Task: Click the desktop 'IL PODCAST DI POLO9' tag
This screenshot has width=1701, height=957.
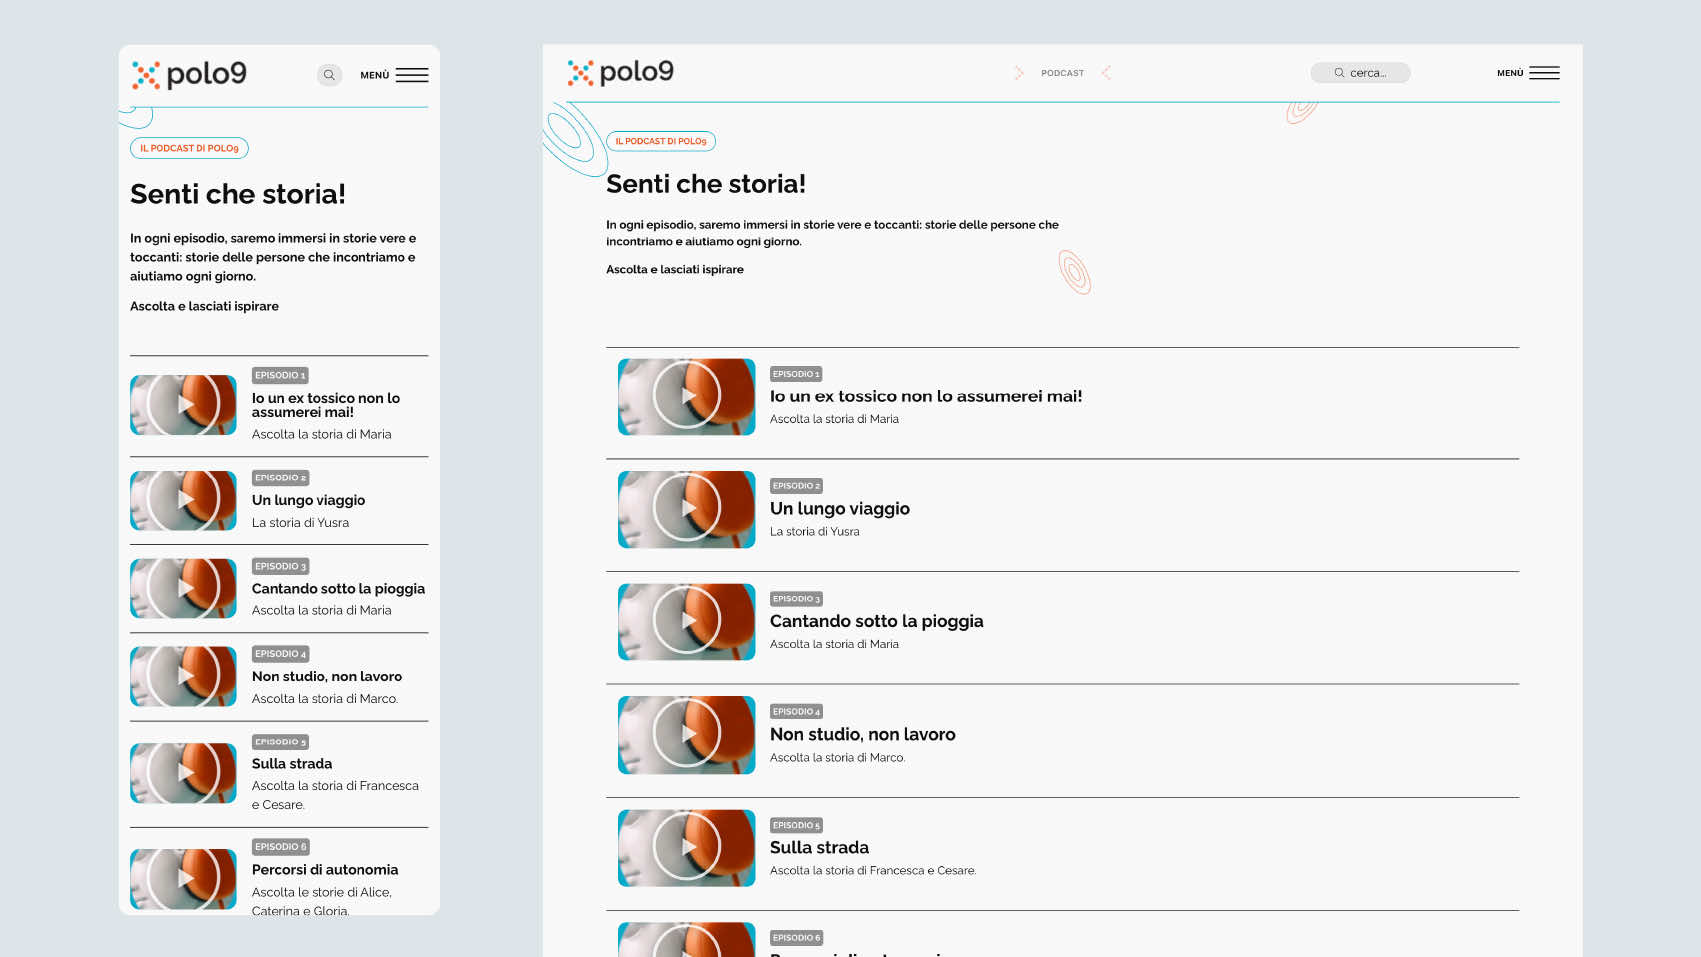Action: point(661,141)
